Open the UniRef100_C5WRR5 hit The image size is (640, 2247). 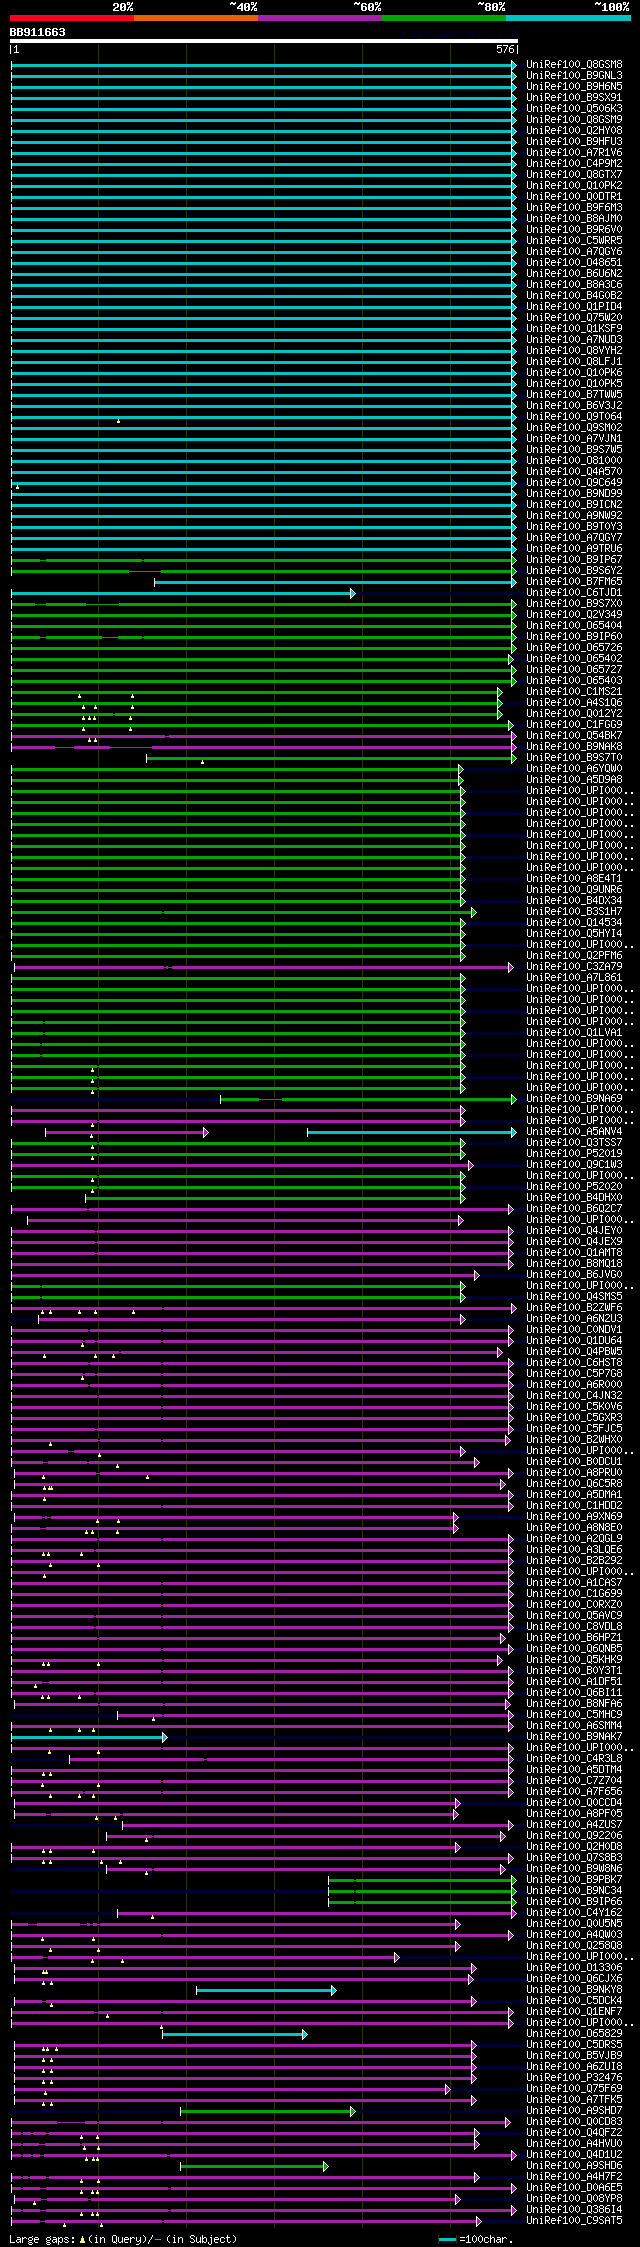[574, 240]
